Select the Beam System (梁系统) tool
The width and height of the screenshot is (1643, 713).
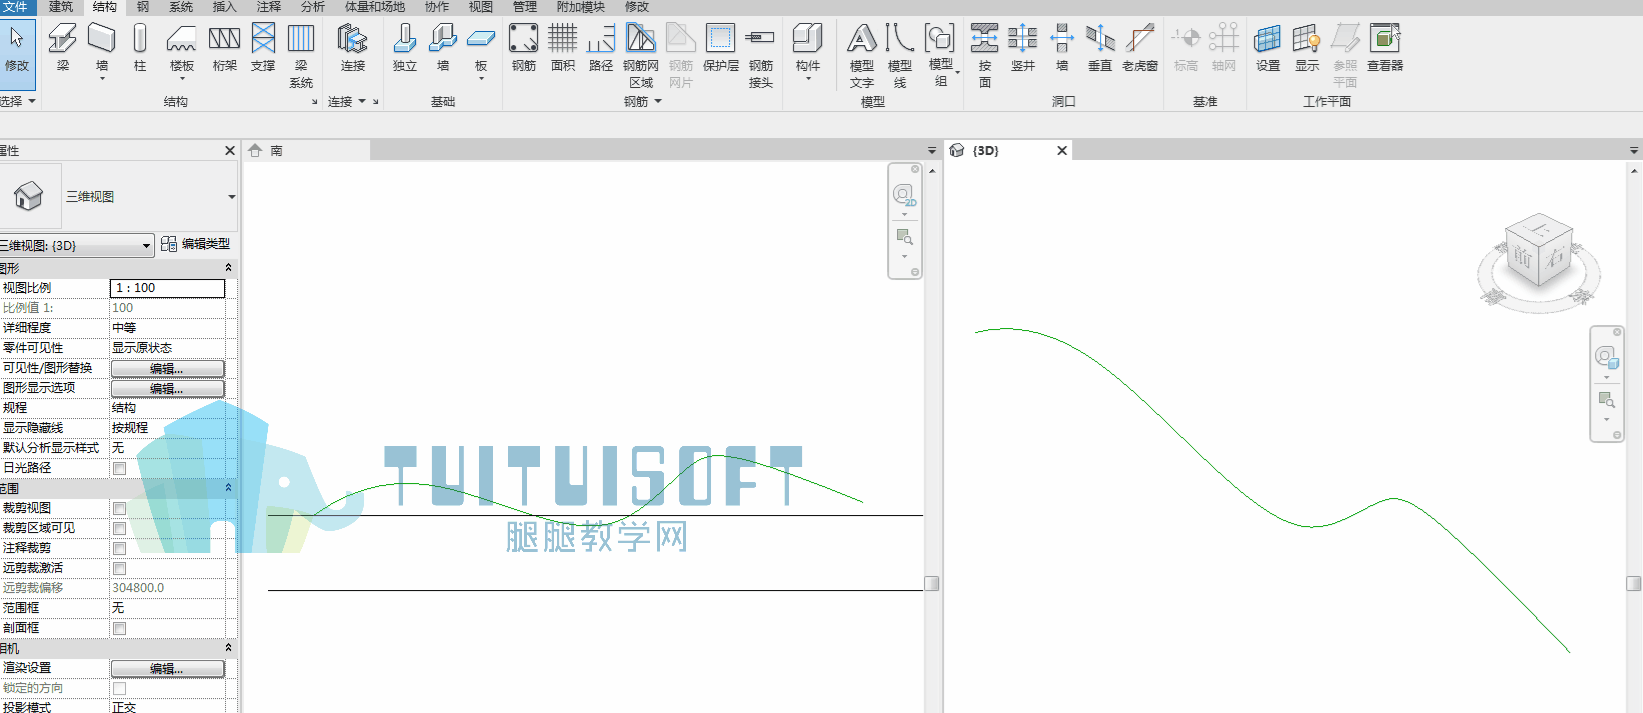click(x=301, y=55)
